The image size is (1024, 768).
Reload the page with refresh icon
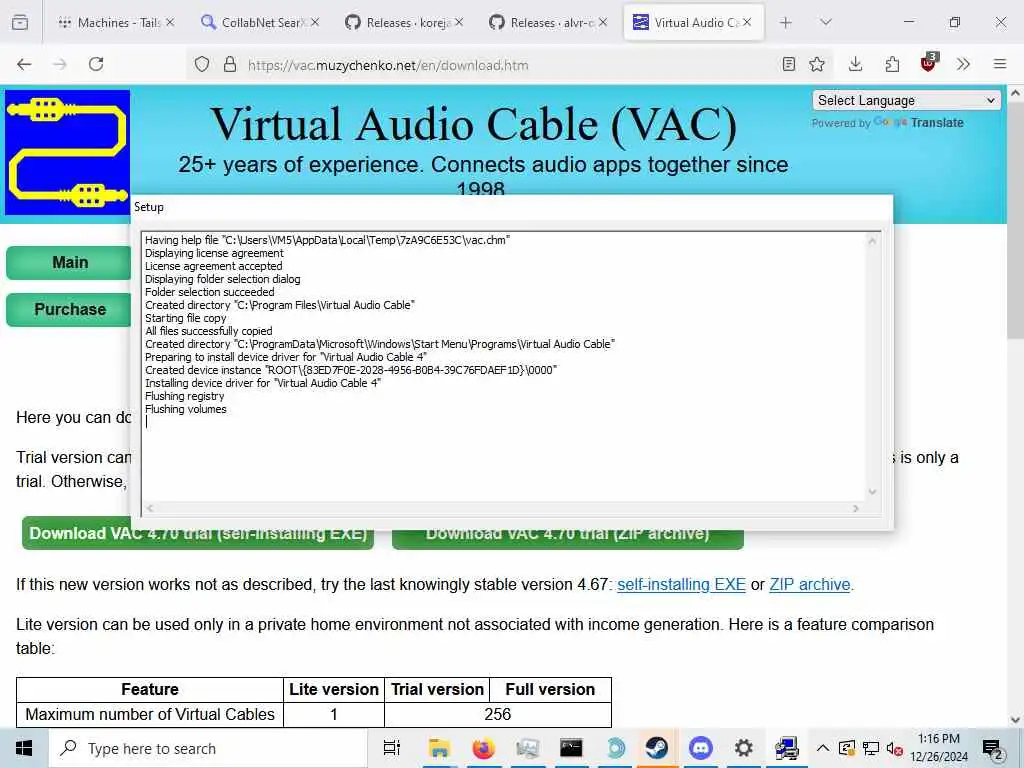pos(96,64)
